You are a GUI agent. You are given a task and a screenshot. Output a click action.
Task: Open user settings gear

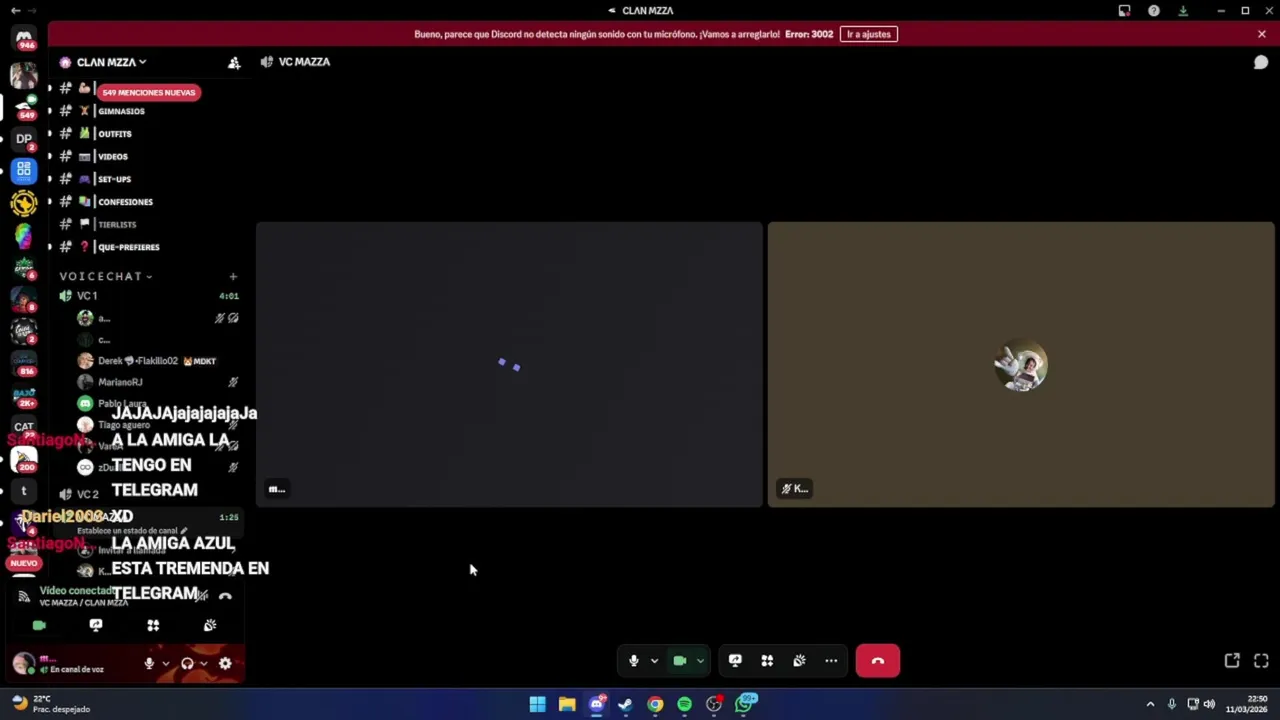225,663
